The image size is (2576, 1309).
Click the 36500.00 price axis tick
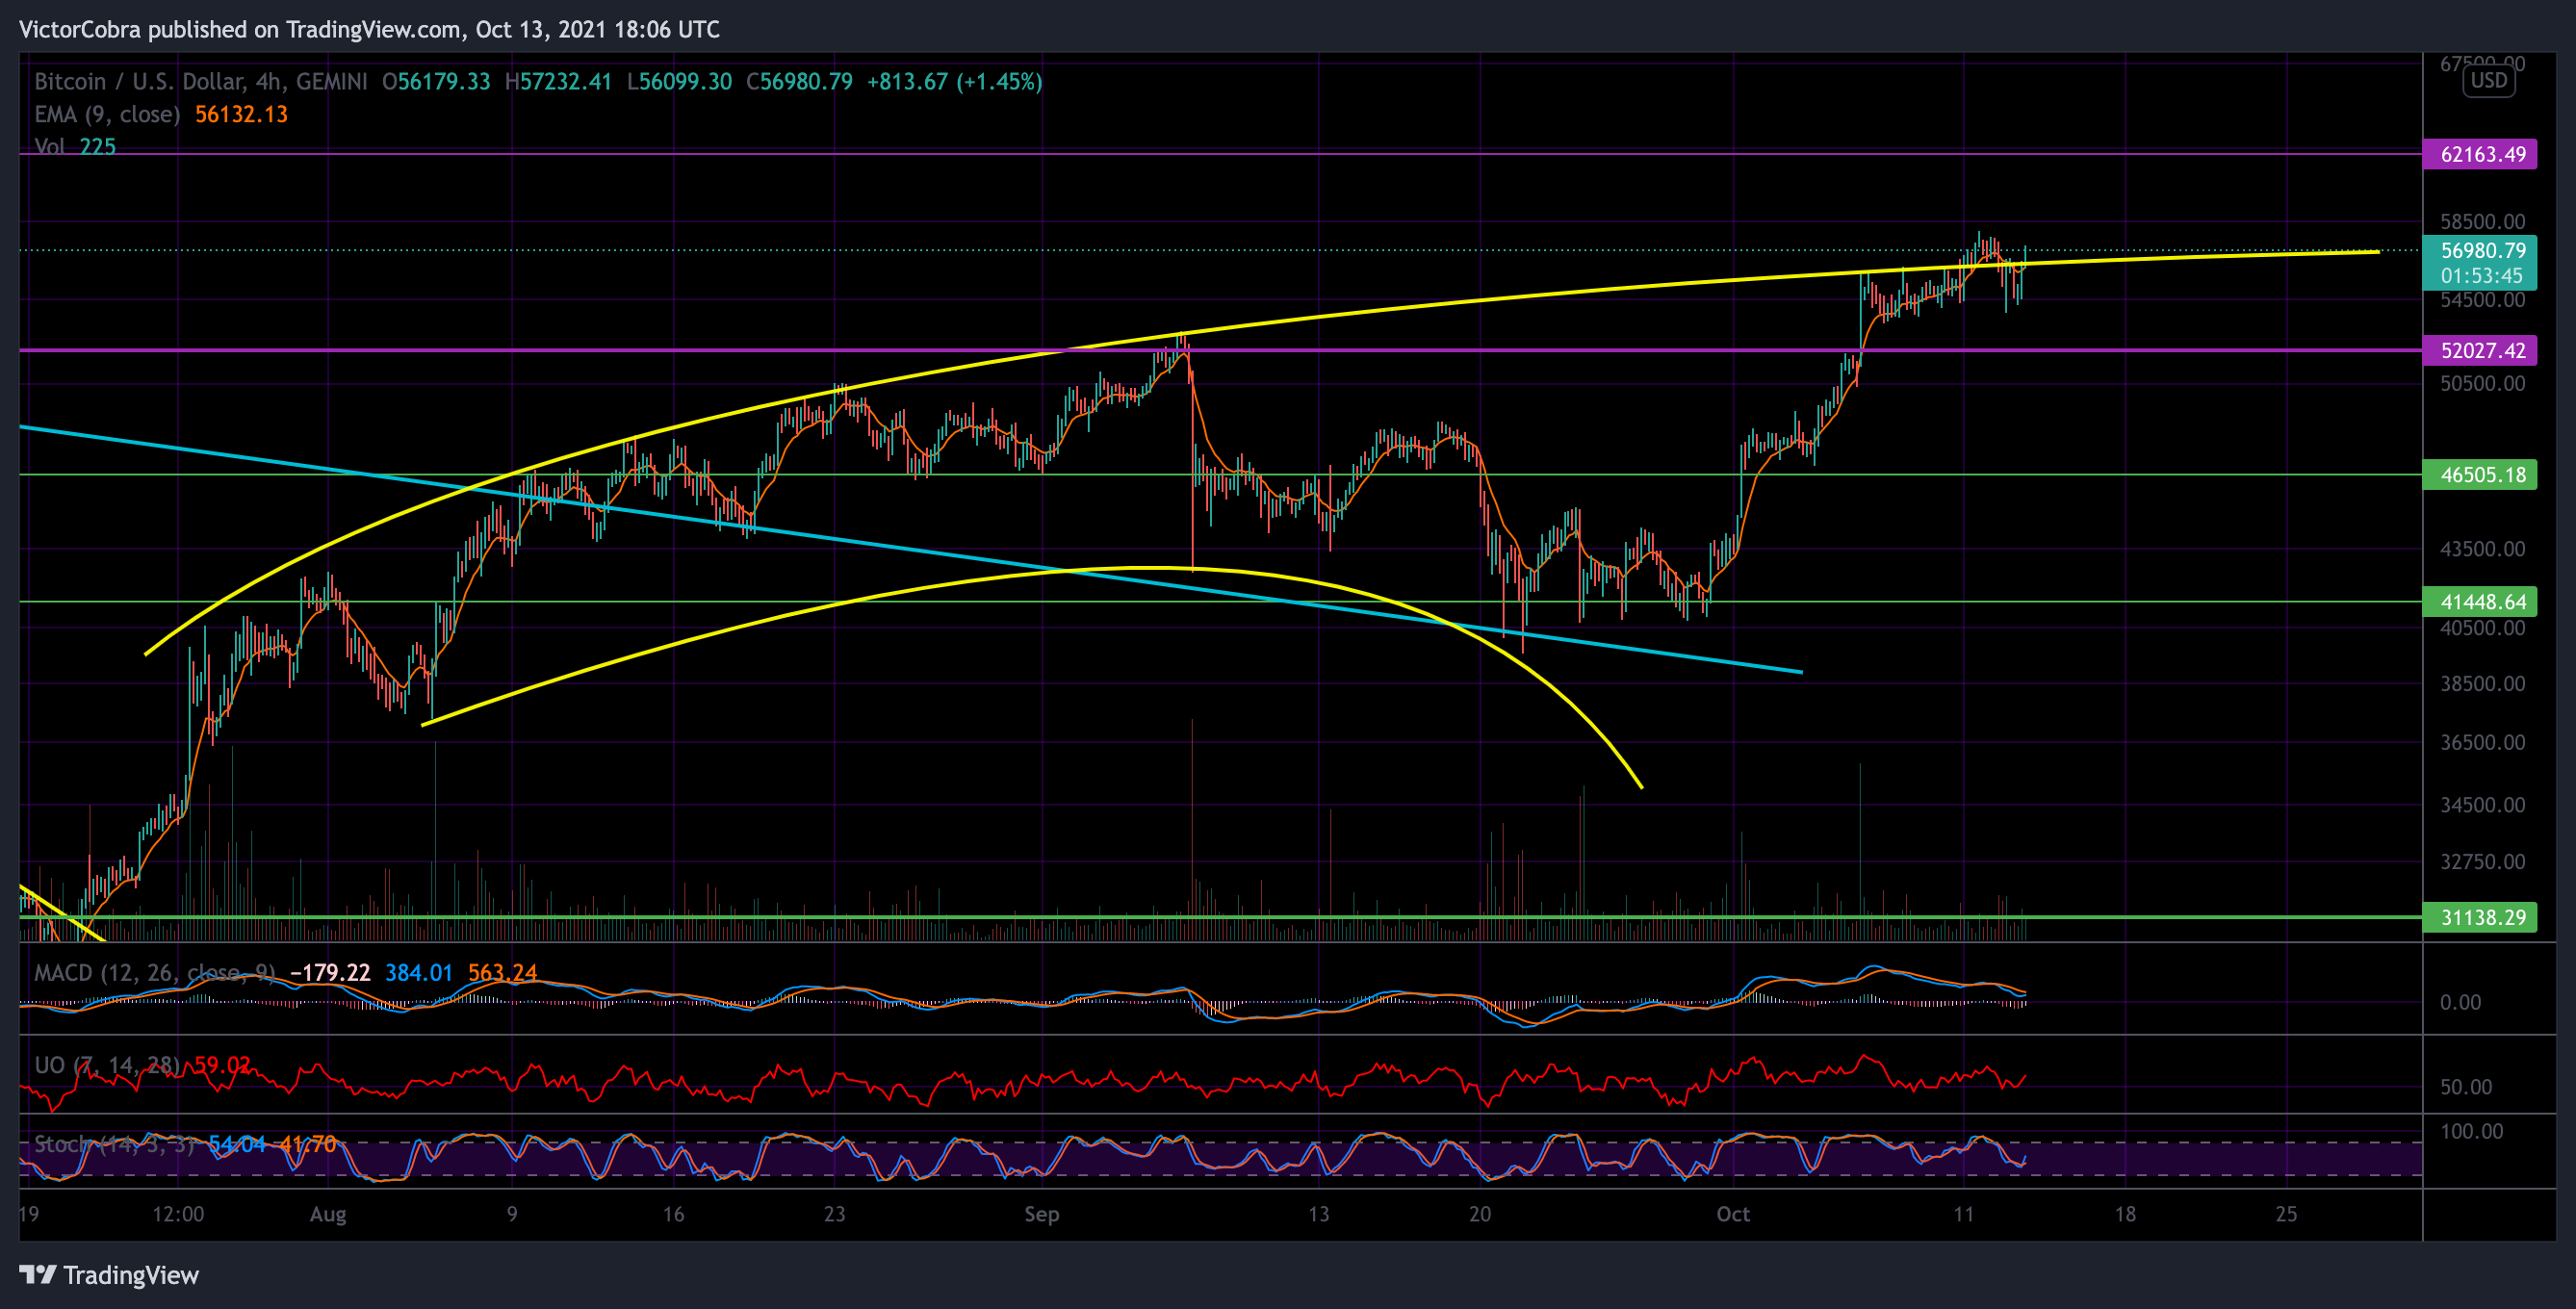coord(2482,742)
